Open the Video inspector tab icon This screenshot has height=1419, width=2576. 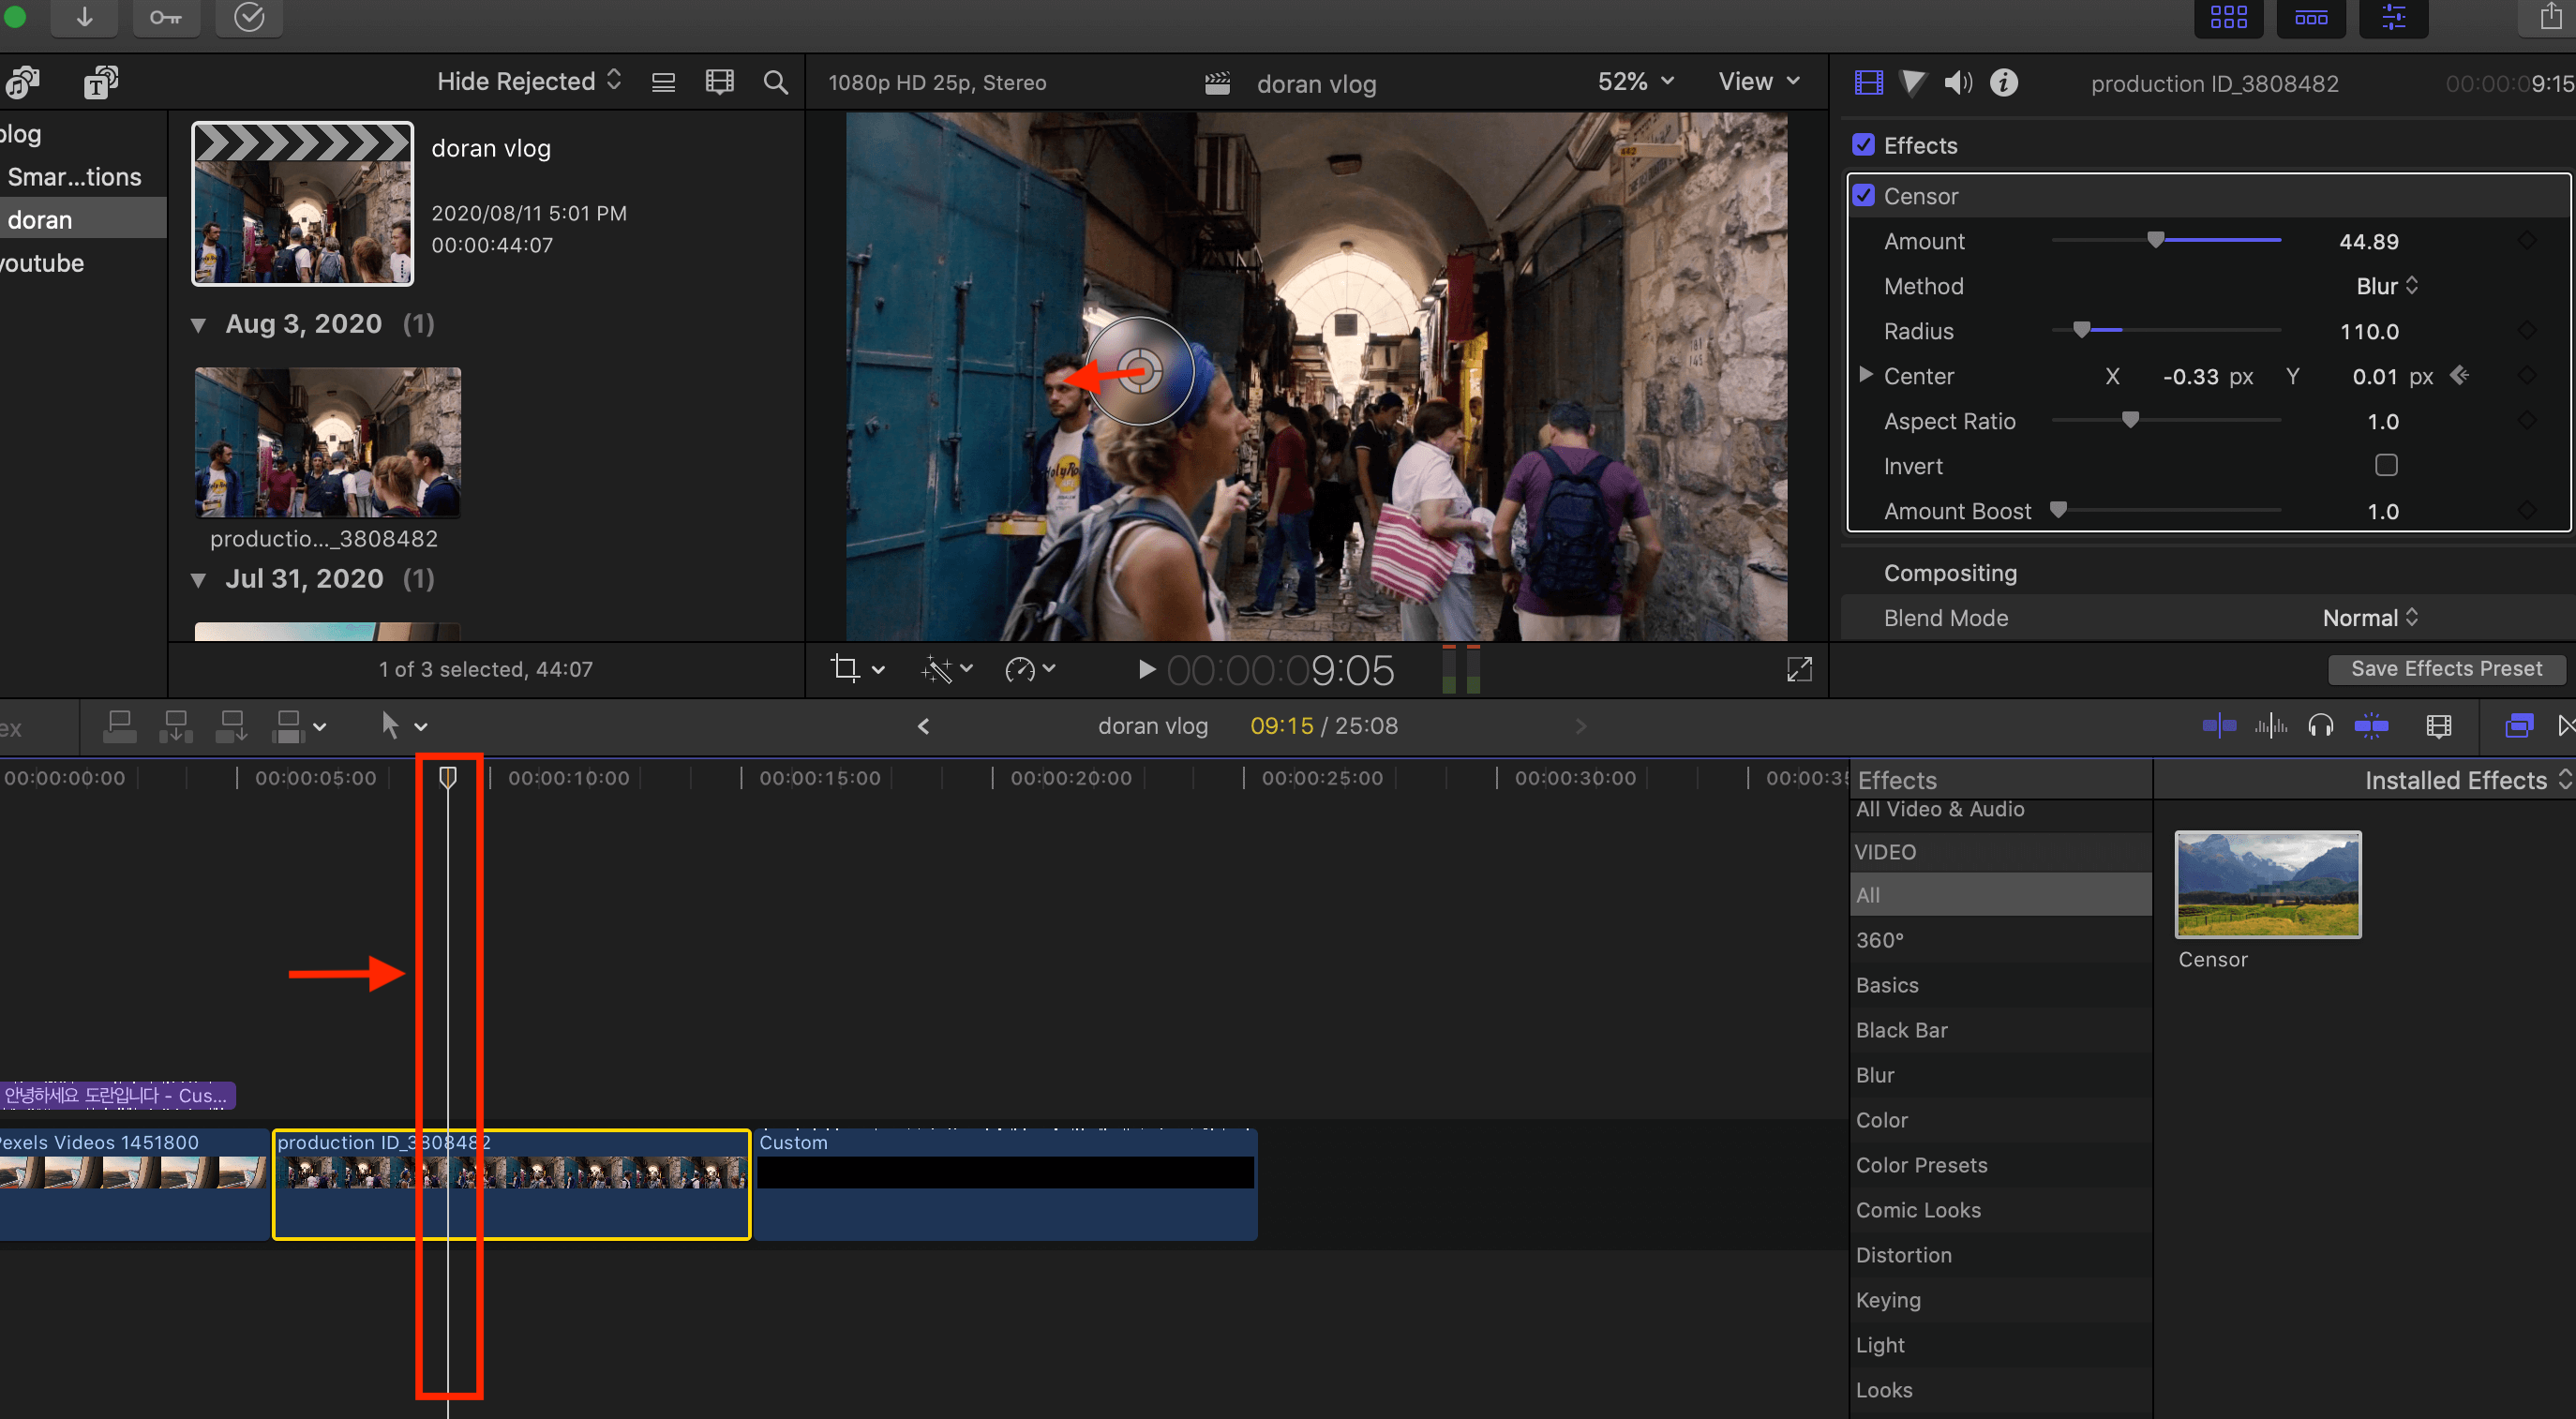coord(1868,83)
